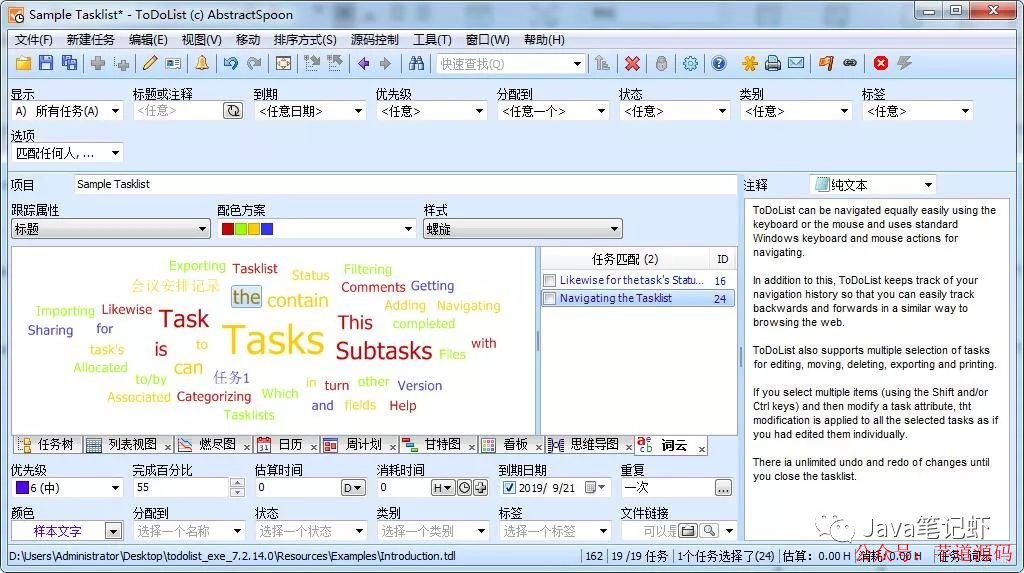Go forward with the grey right arrow

385,63
